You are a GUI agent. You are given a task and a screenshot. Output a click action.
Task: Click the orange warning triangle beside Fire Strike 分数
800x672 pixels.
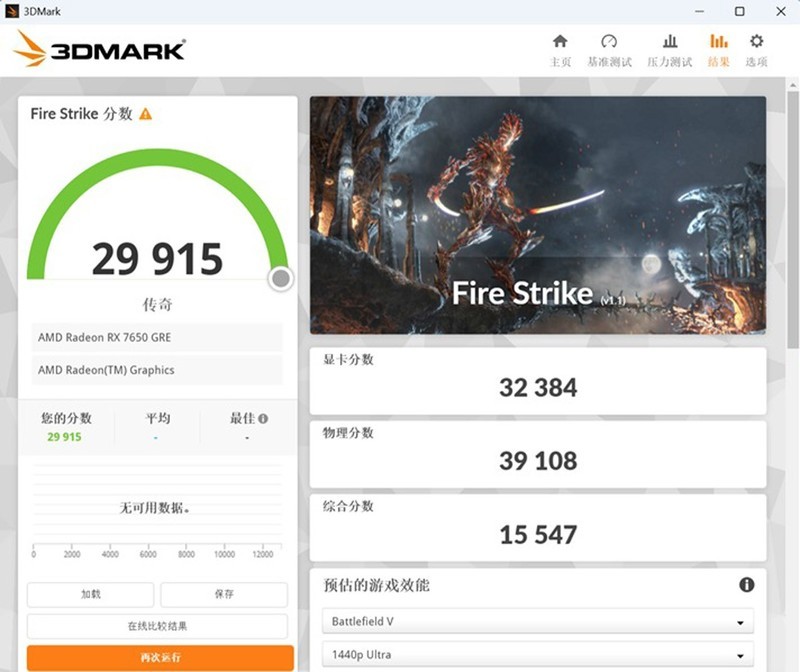[x=146, y=113]
